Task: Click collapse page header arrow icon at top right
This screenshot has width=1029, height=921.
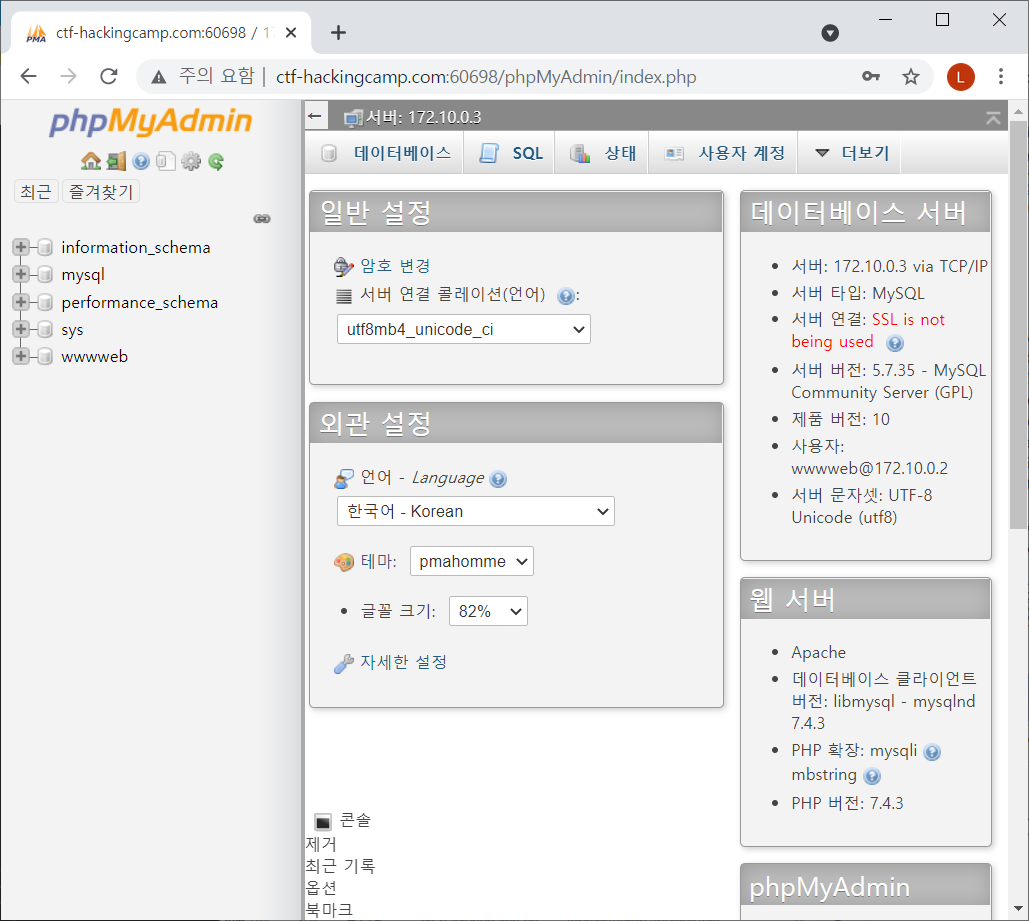Action: coord(993,118)
